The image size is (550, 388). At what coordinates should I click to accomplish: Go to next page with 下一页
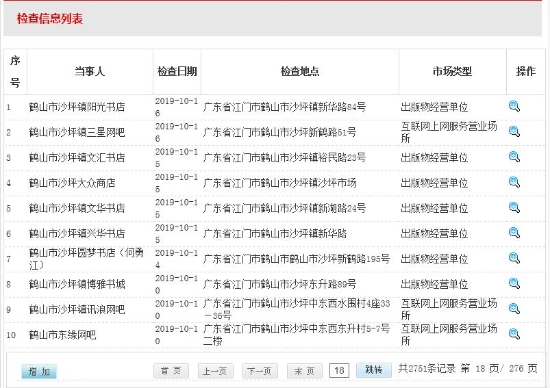260,371
